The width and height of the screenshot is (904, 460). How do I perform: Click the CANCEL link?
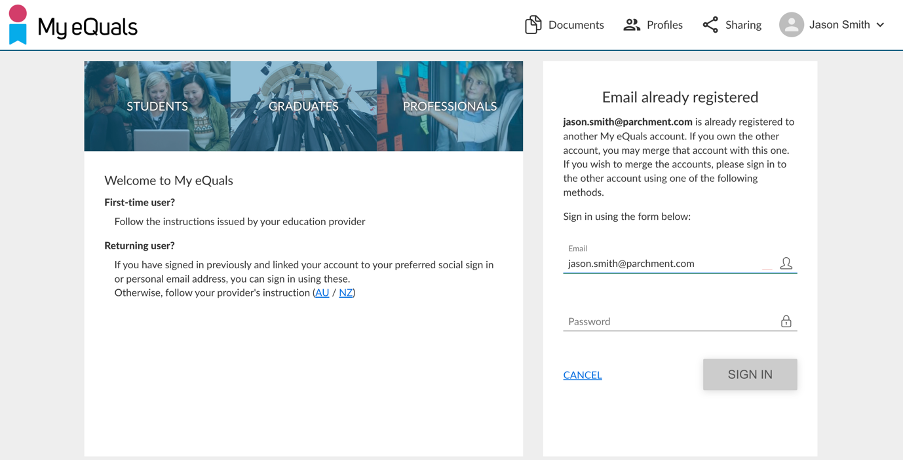[x=582, y=375]
